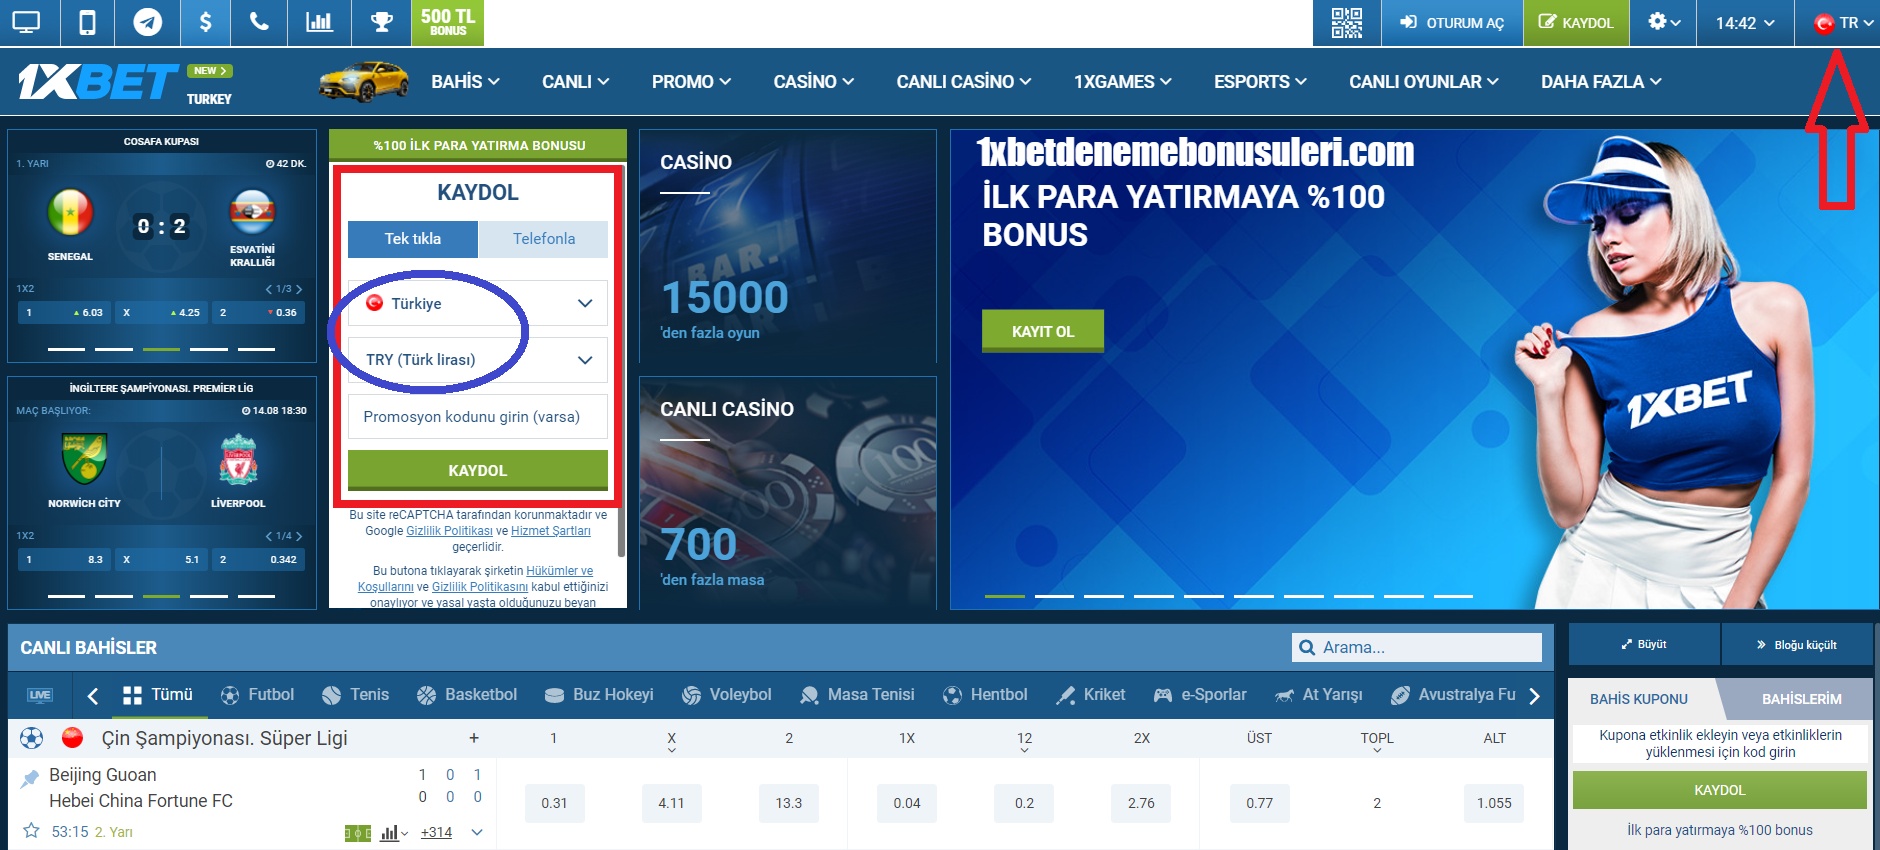The image size is (1880, 850).
Task: Open the Hizmet Şartları link
Action: [x=551, y=531]
